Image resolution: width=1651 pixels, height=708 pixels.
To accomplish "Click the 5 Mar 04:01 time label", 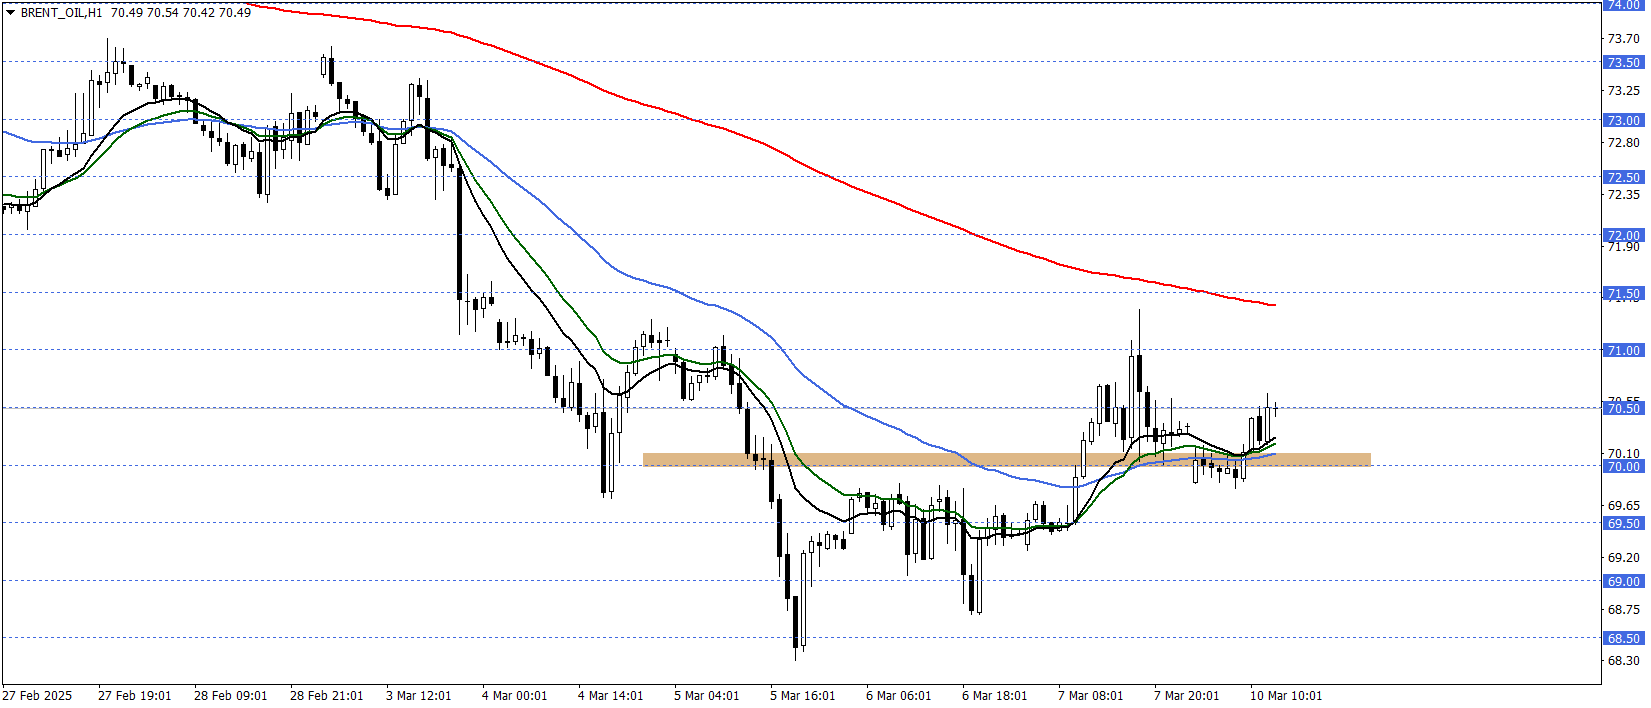I will 707,695.
